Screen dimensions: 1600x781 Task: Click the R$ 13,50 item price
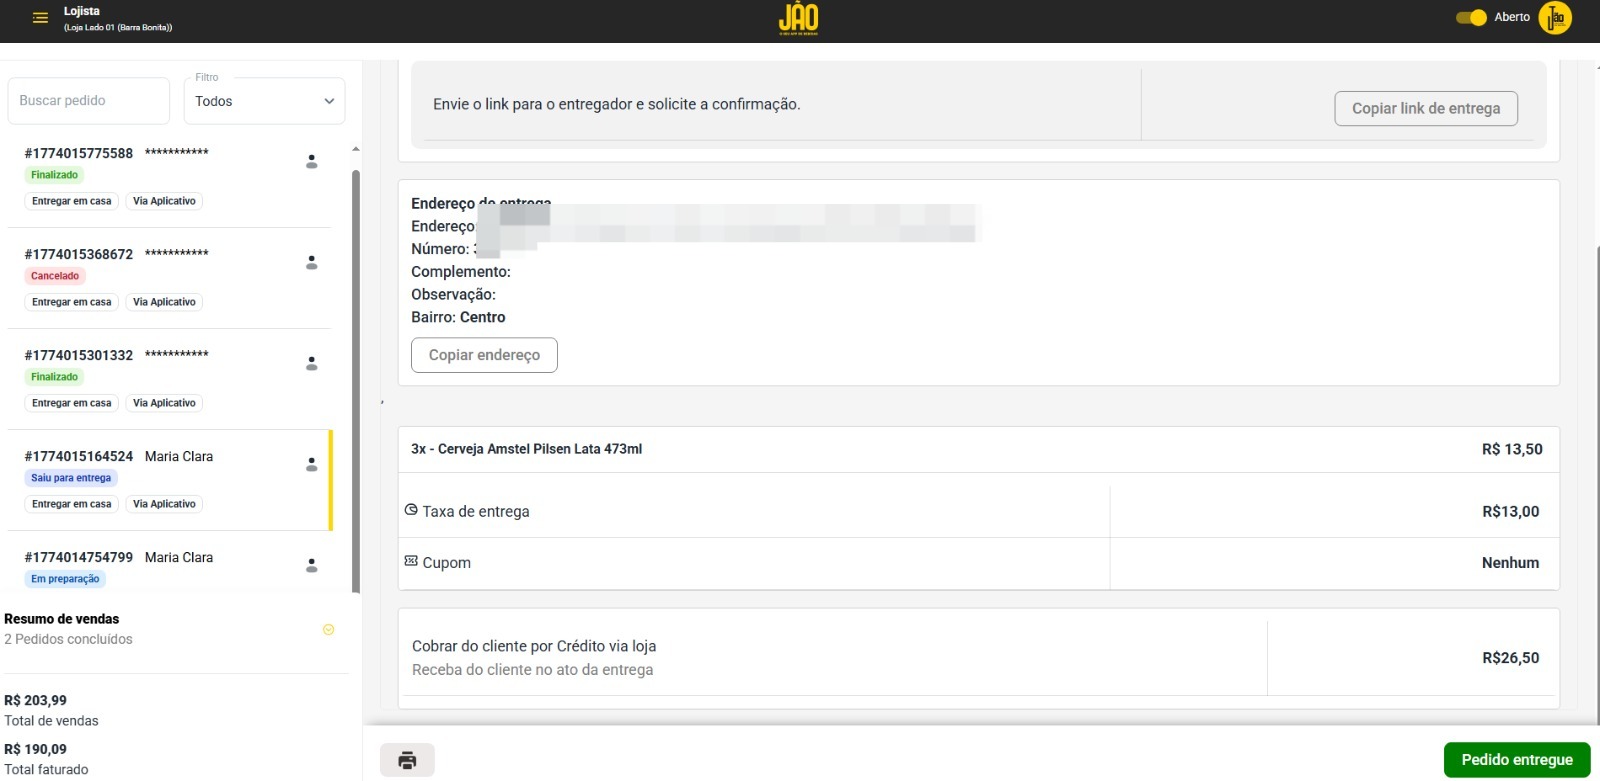(1512, 449)
